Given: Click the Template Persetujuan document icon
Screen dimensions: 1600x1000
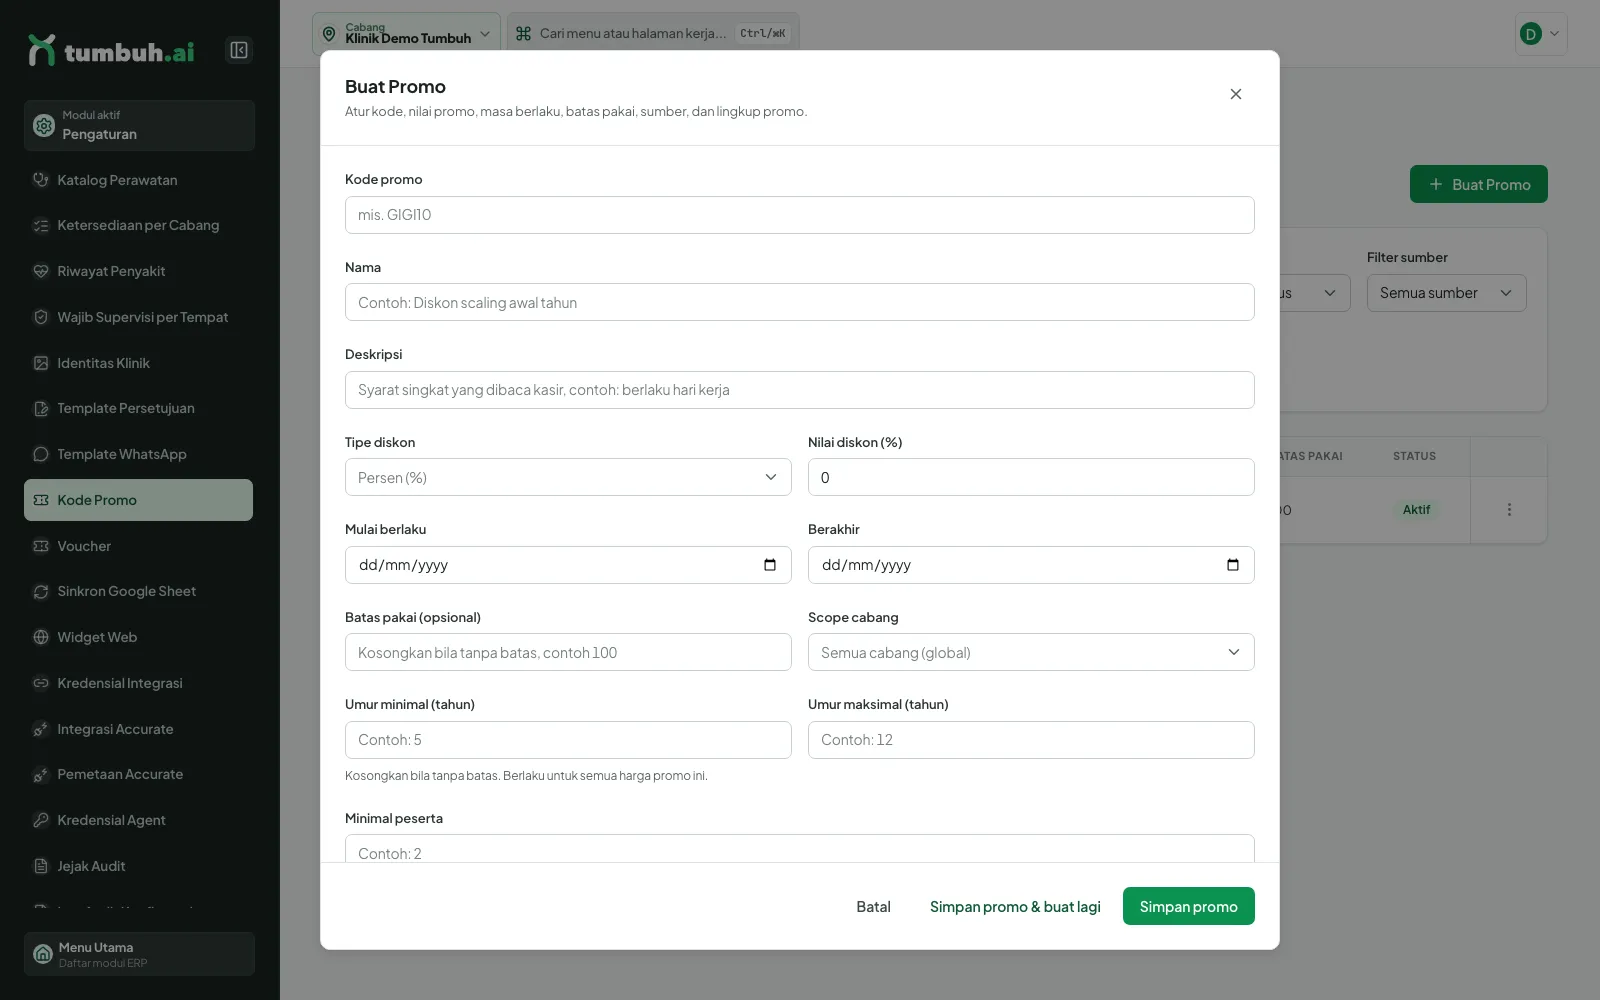Looking at the screenshot, I should point(41,408).
